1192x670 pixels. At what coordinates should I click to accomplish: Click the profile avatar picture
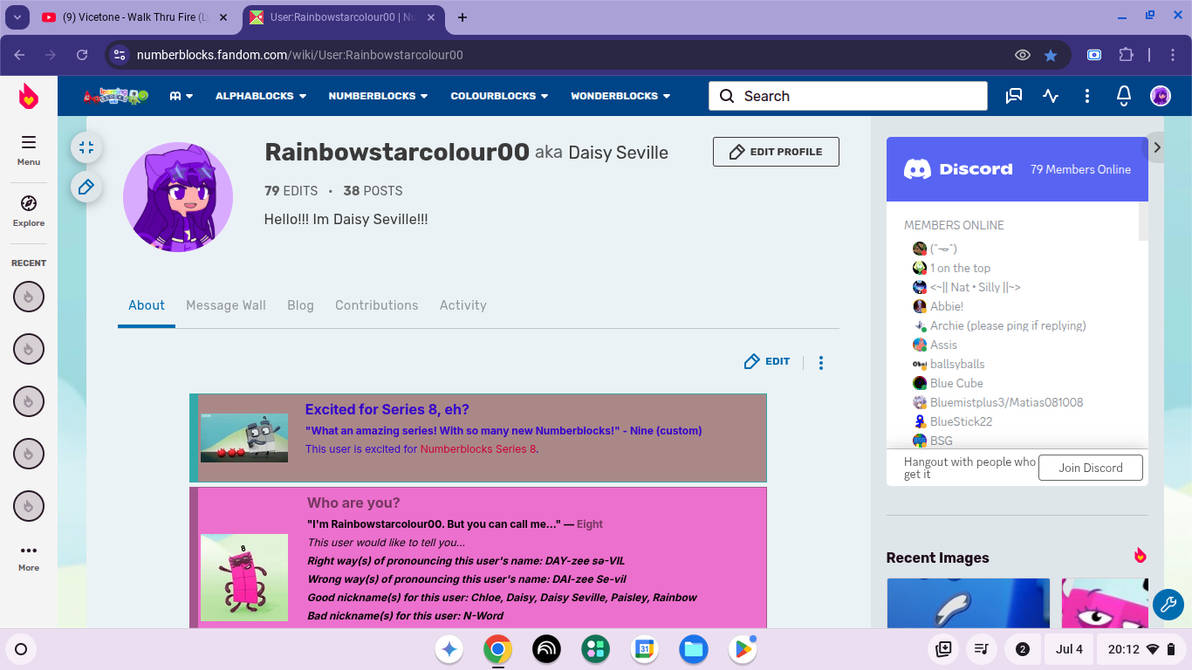[178, 197]
